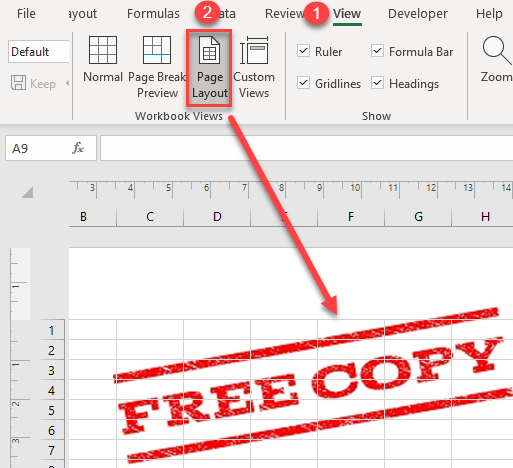Screen dimensions: 513x468
Task: Select column B header
Action: tap(92, 217)
